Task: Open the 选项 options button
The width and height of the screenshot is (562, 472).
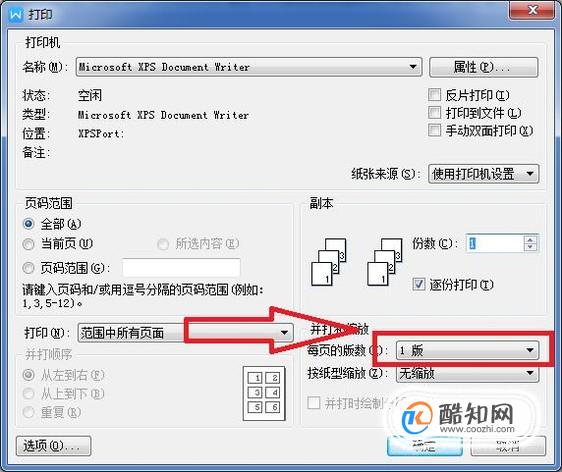Action: tap(53, 445)
